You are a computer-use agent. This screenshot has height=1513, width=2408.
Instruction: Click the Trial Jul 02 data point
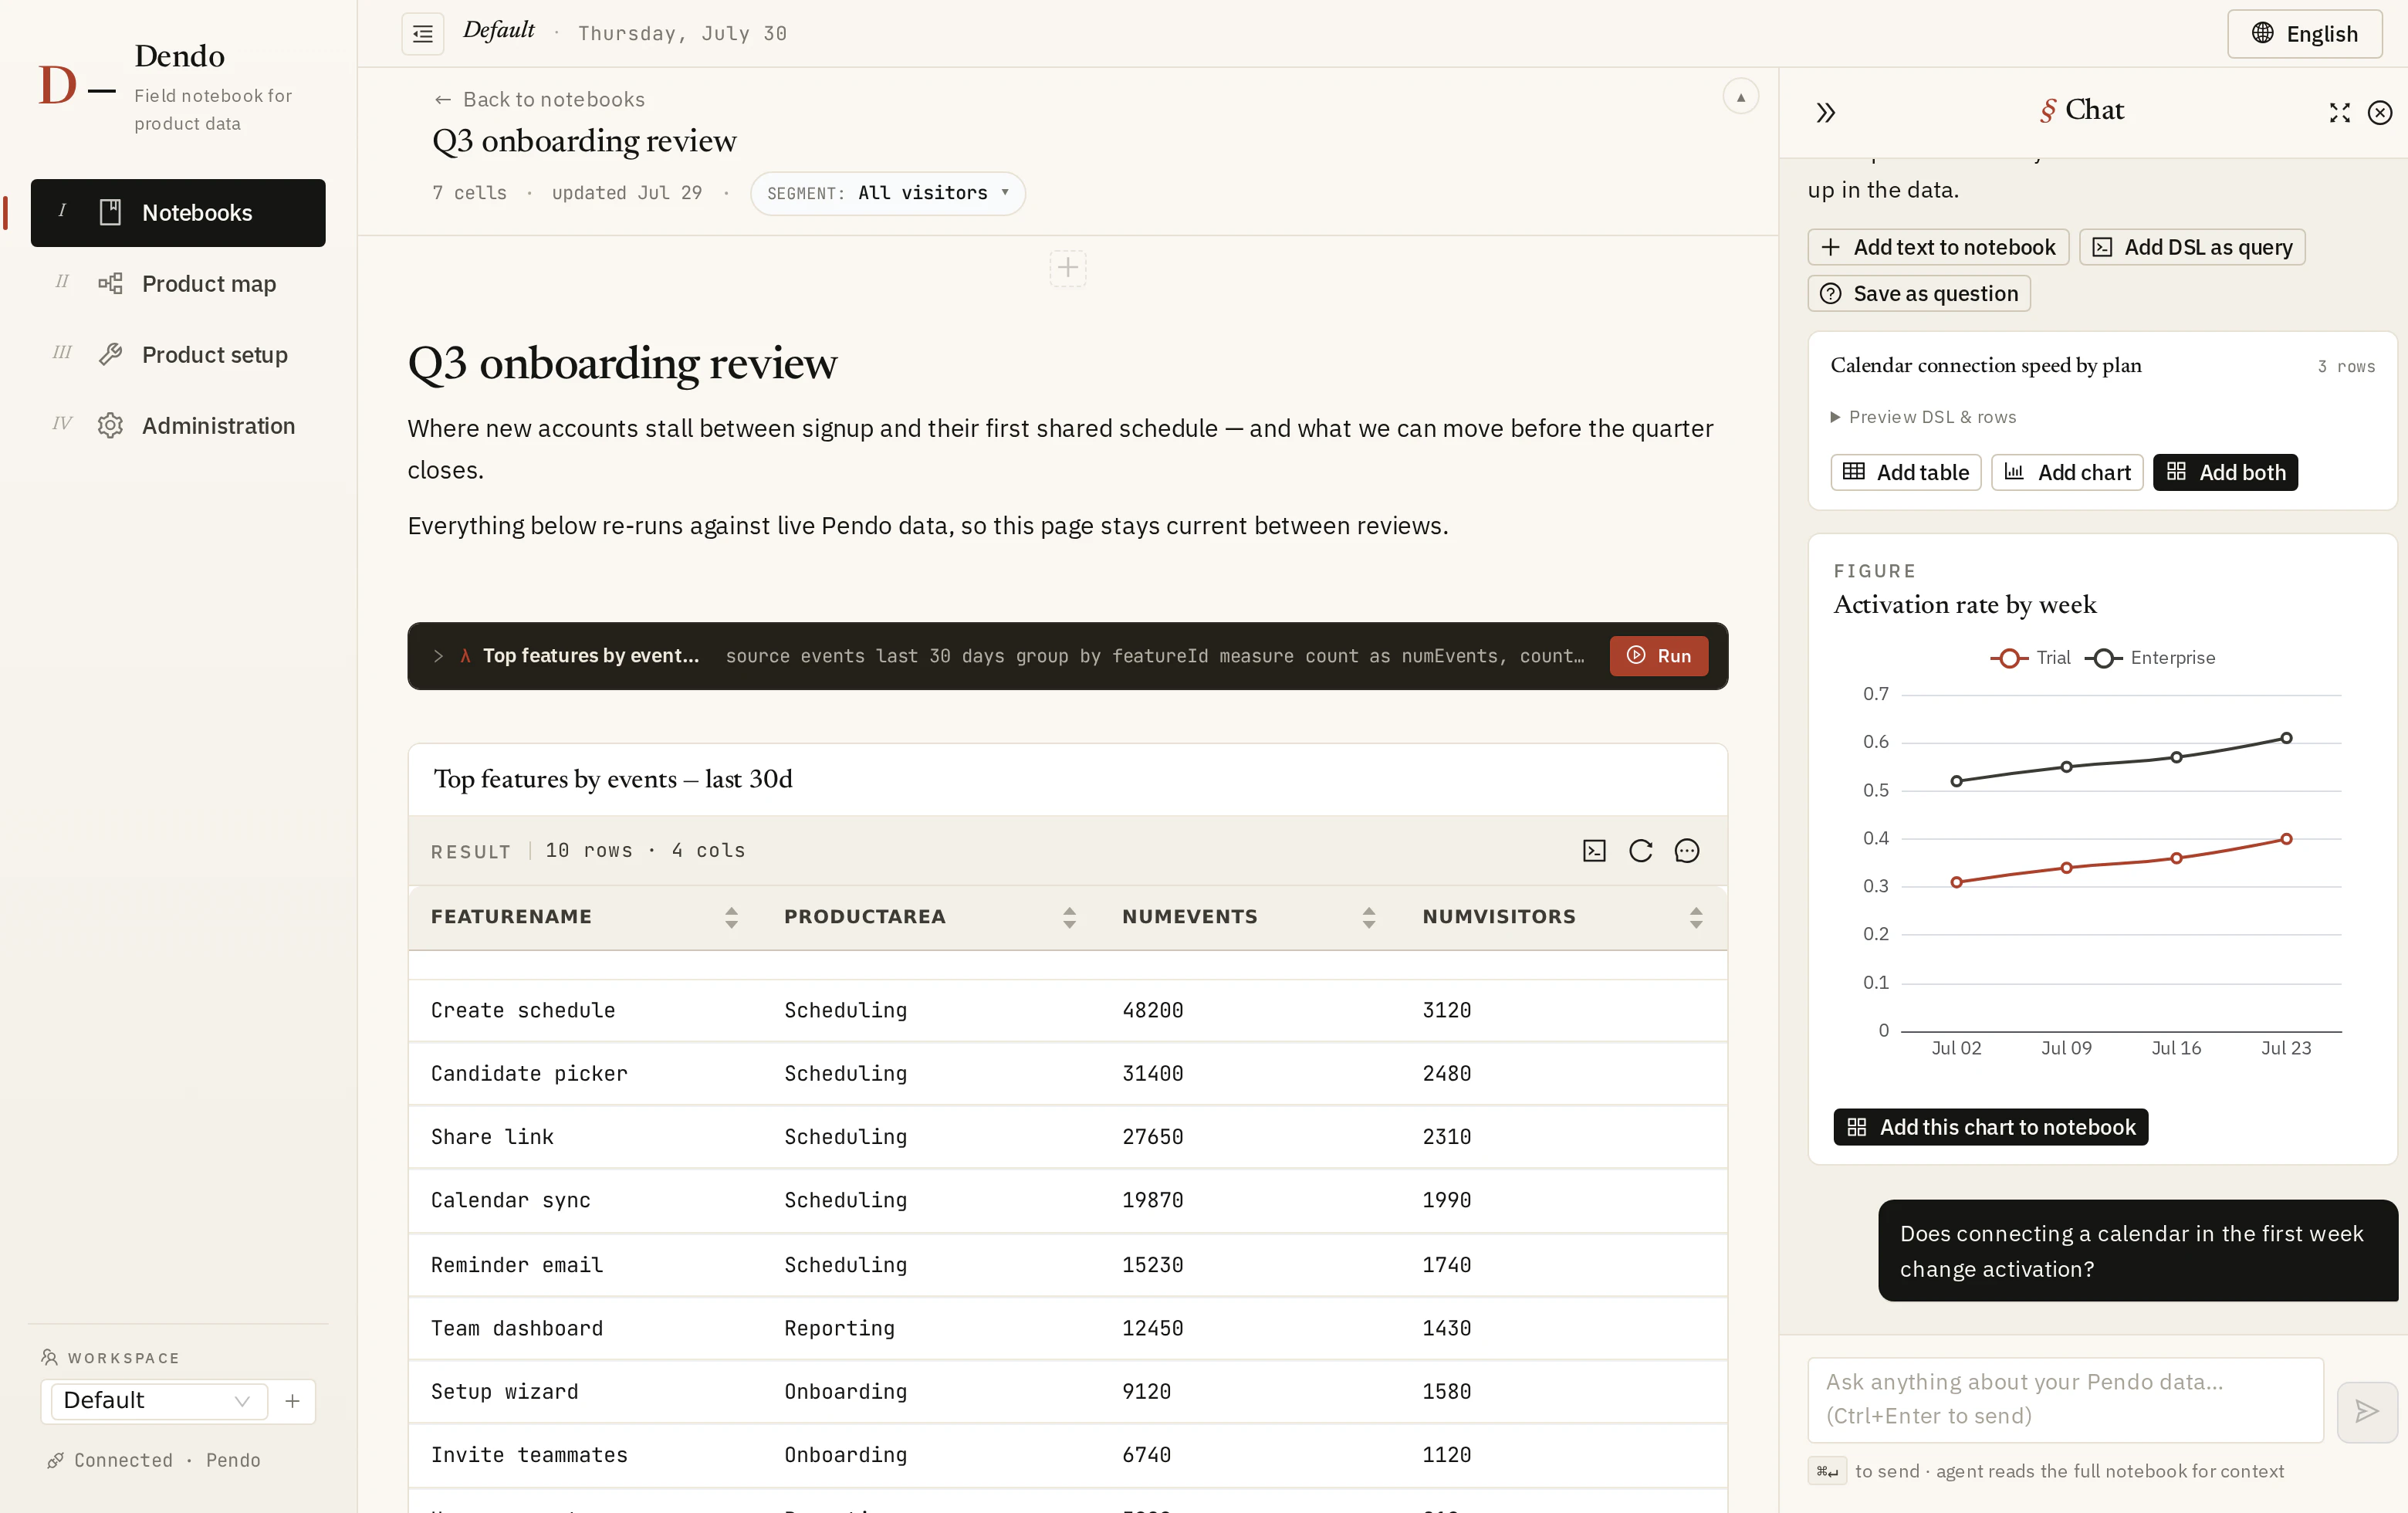point(1956,882)
